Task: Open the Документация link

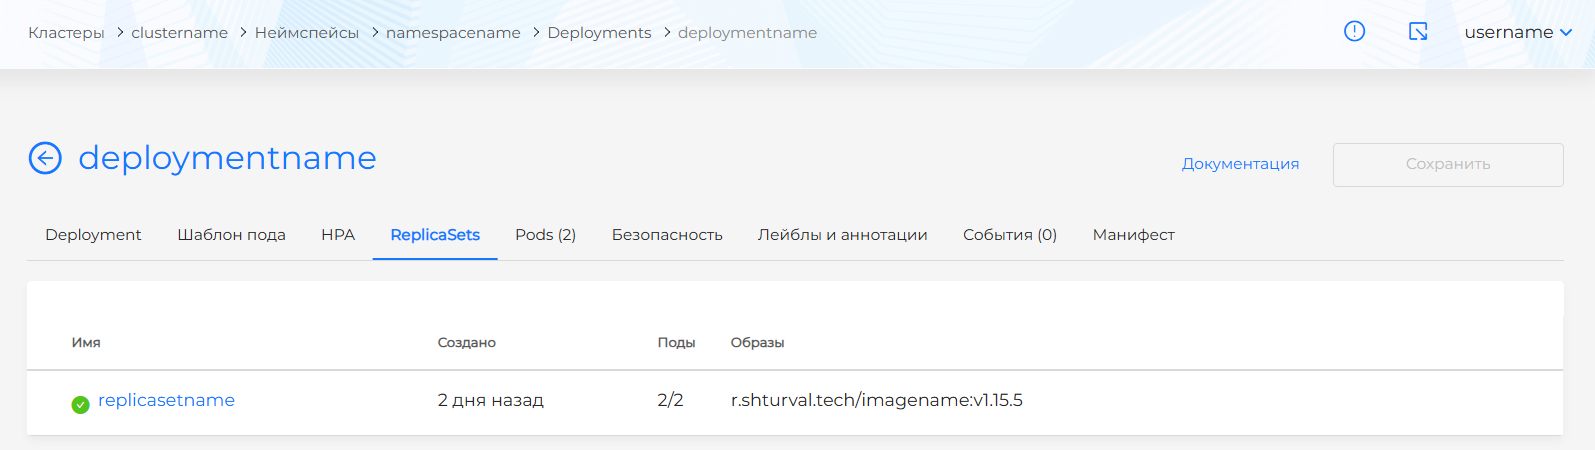Action: pyautogui.click(x=1240, y=164)
